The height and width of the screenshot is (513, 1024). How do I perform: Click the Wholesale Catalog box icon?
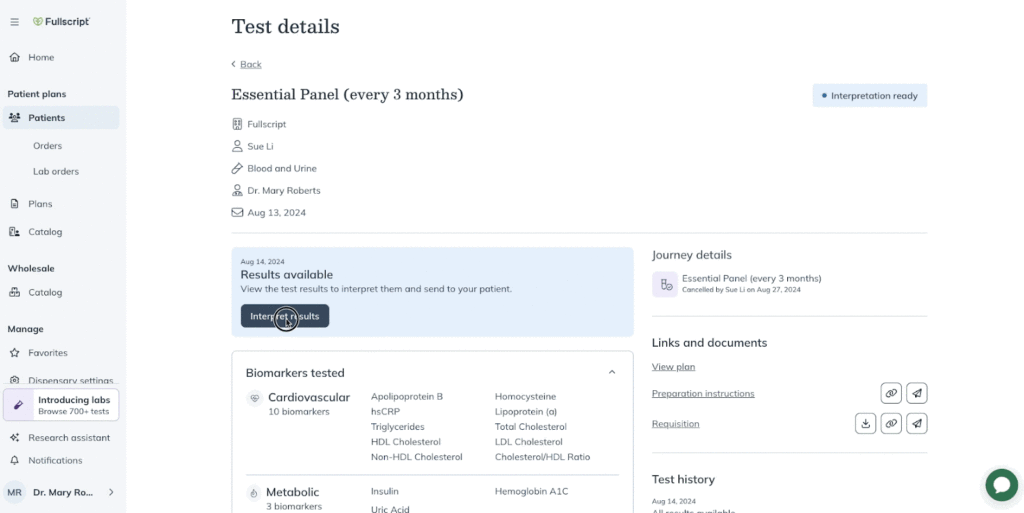point(14,293)
